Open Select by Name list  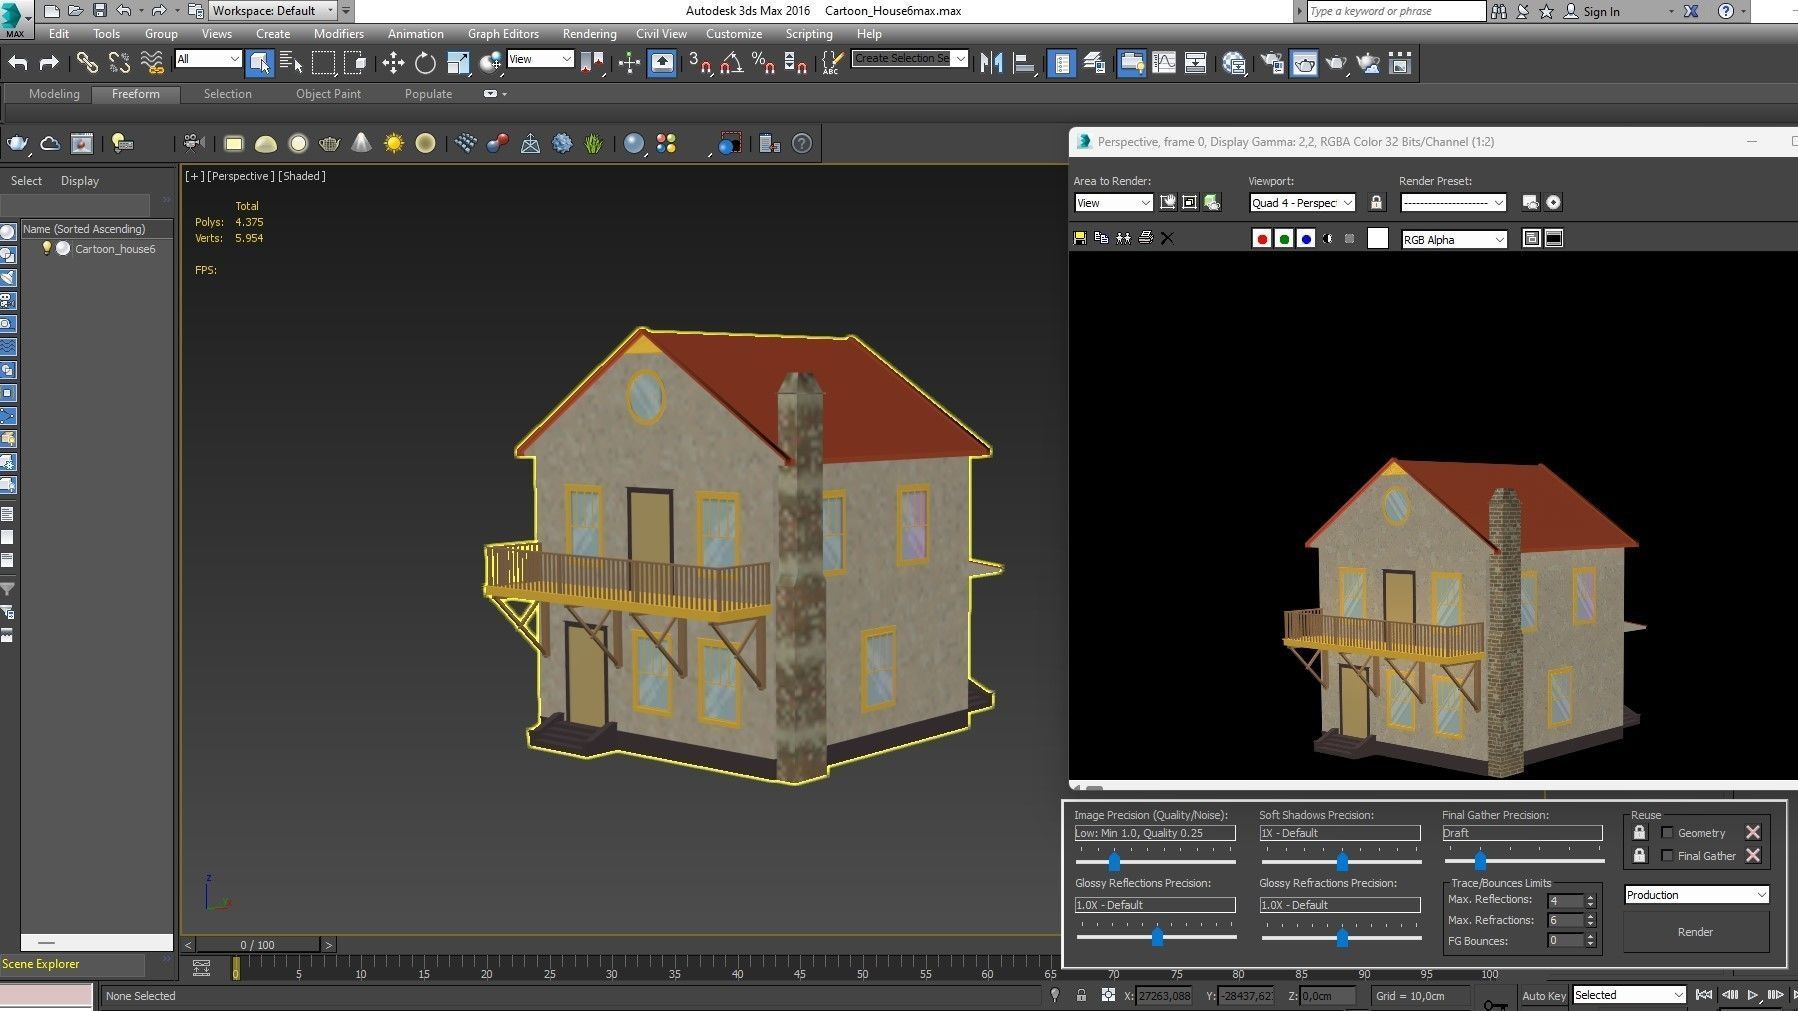pyautogui.click(x=291, y=63)
